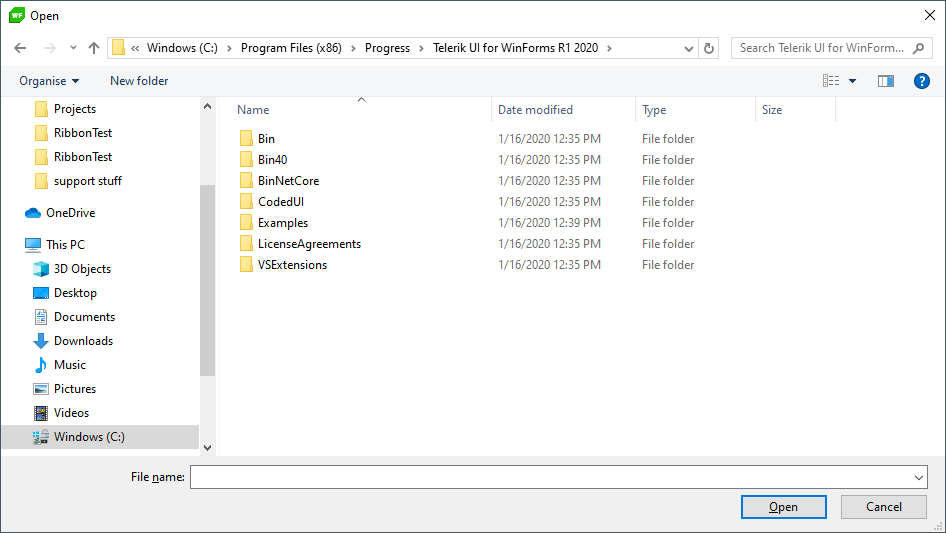Click File folder type of Bin40
This screenshot has height=533, width=946.
tap(668, 160)
